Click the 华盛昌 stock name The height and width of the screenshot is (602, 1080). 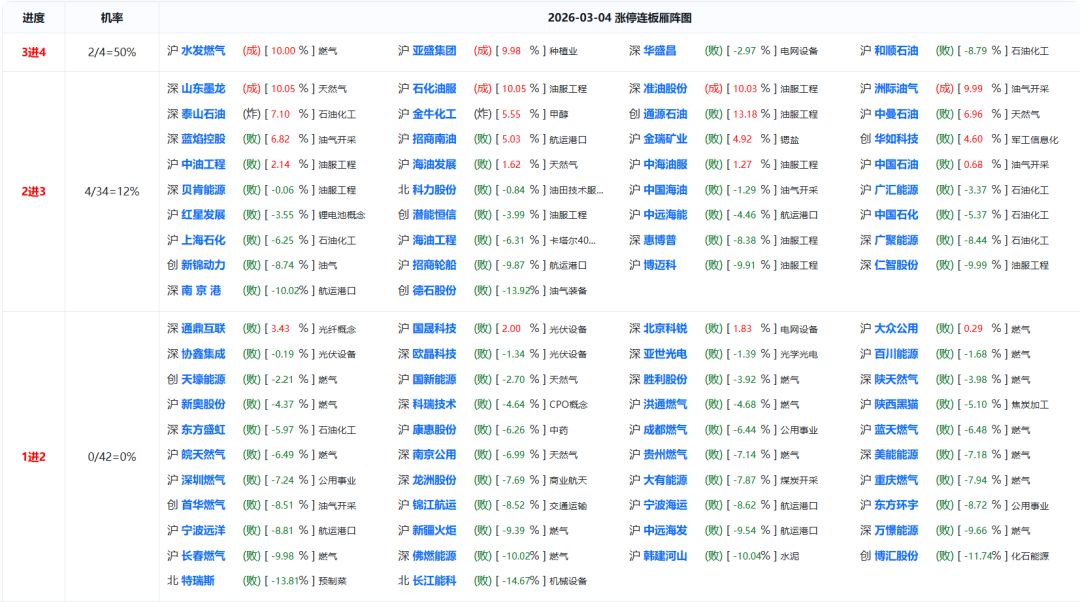(660, 51)
